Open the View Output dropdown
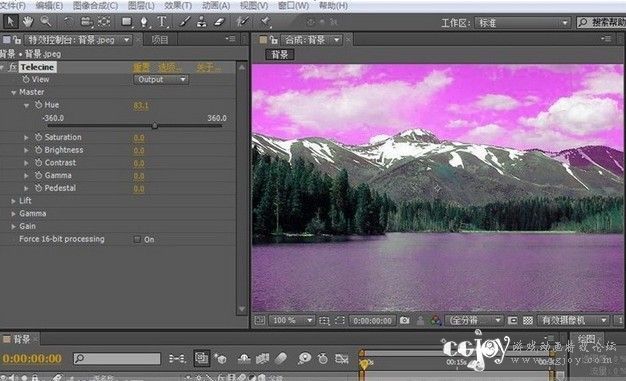This screenshot has height=381, width=626. (161, 79)
